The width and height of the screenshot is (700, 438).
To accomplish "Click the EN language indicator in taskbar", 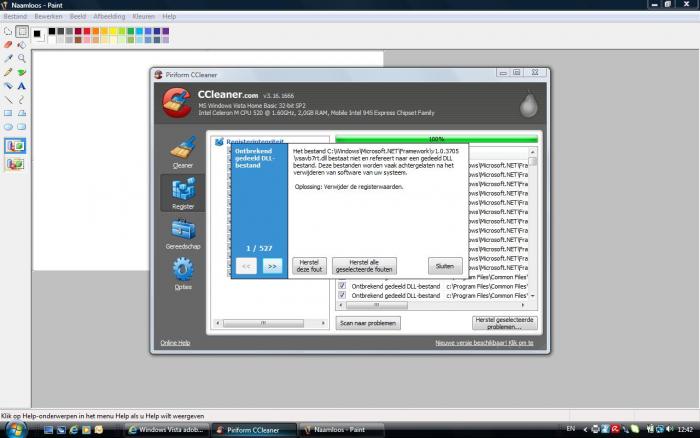I will (x=571, y=429).
